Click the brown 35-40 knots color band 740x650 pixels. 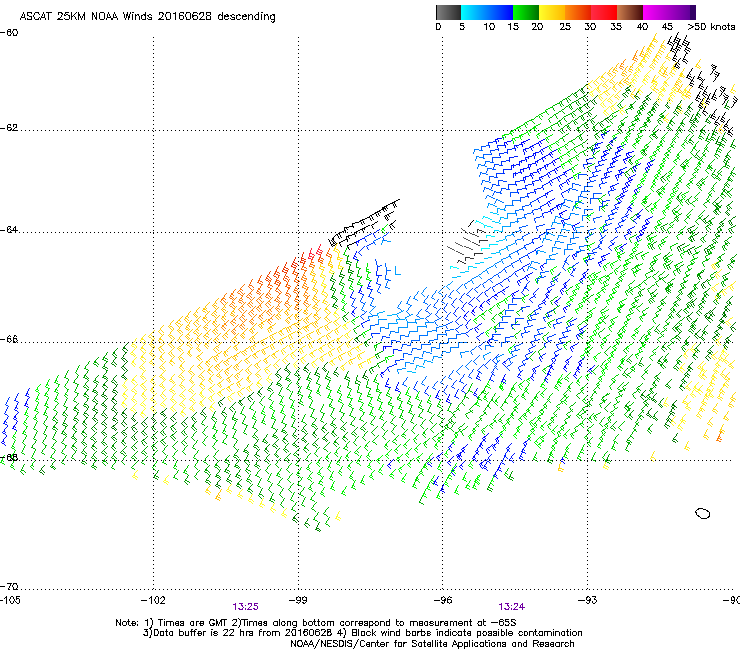coord(630,12)
